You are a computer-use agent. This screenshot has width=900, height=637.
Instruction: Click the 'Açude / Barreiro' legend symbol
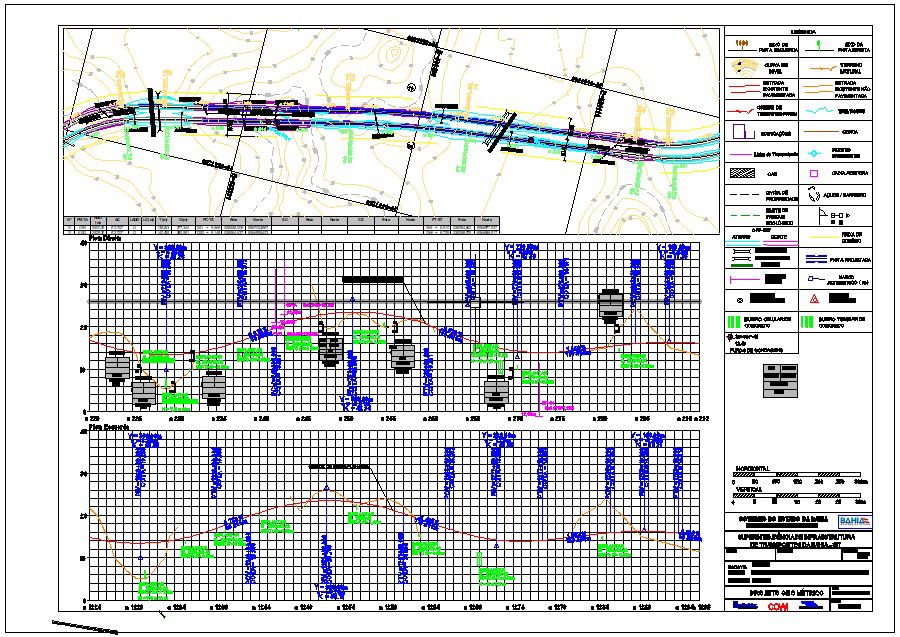coord(815,192)
